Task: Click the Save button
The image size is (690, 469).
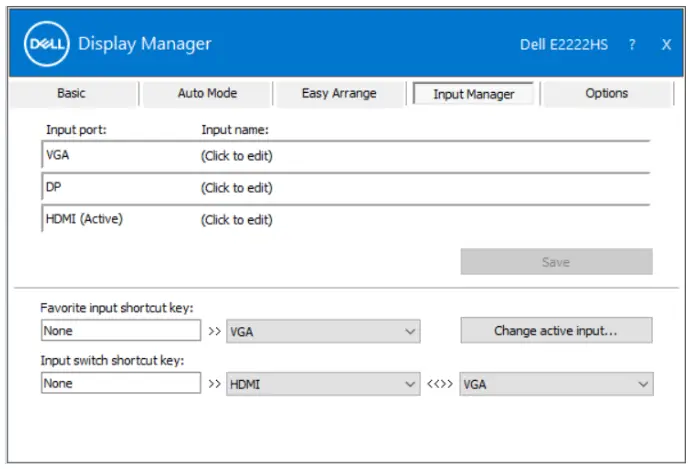Action: pos(556,262)
